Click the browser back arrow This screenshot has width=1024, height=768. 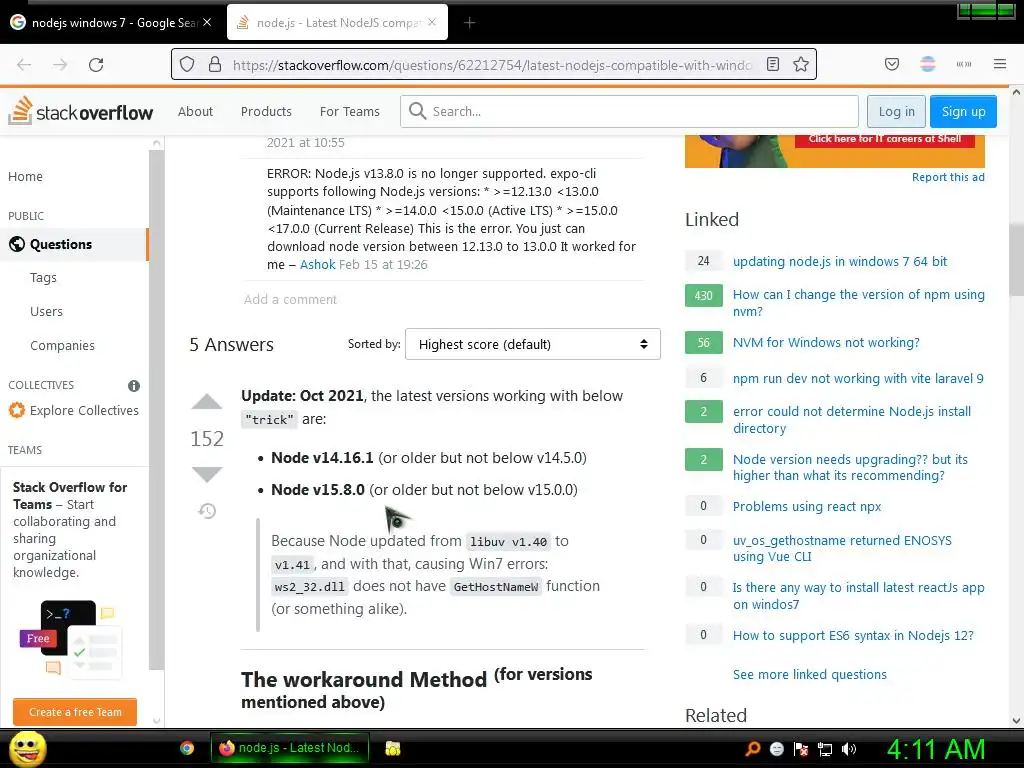click(24, 65)
